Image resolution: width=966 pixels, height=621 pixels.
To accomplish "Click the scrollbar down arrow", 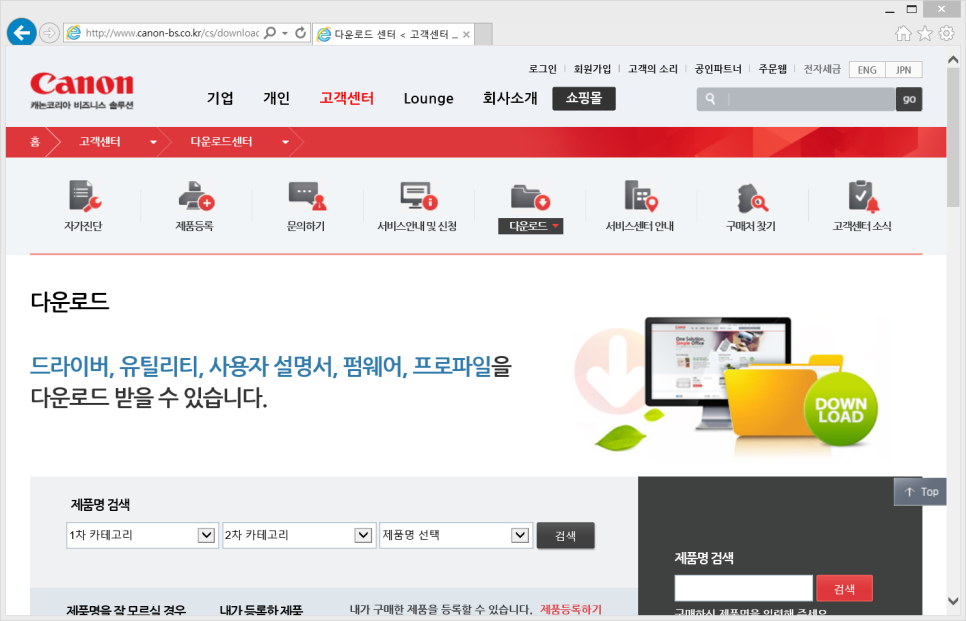I will tap(953, 601).
